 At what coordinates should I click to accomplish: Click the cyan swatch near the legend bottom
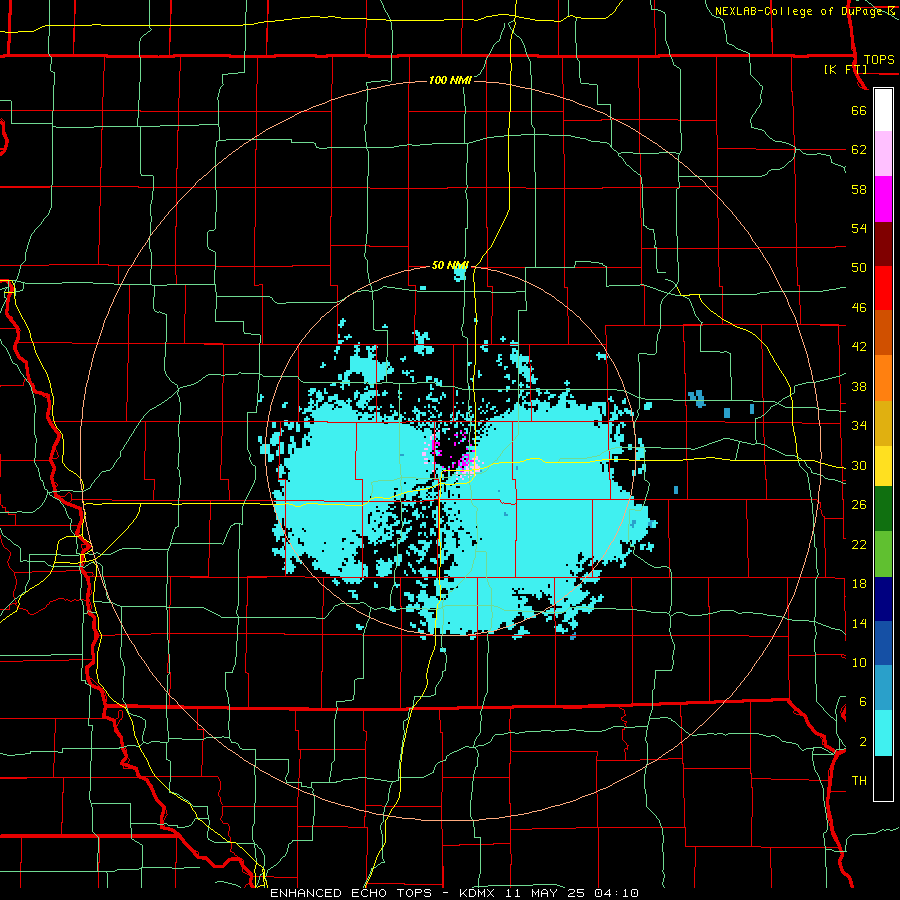(883, 733)
